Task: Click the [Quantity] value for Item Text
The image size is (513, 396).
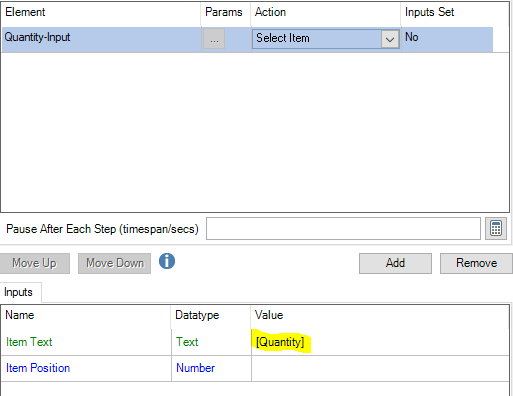Action: point(280,342)
